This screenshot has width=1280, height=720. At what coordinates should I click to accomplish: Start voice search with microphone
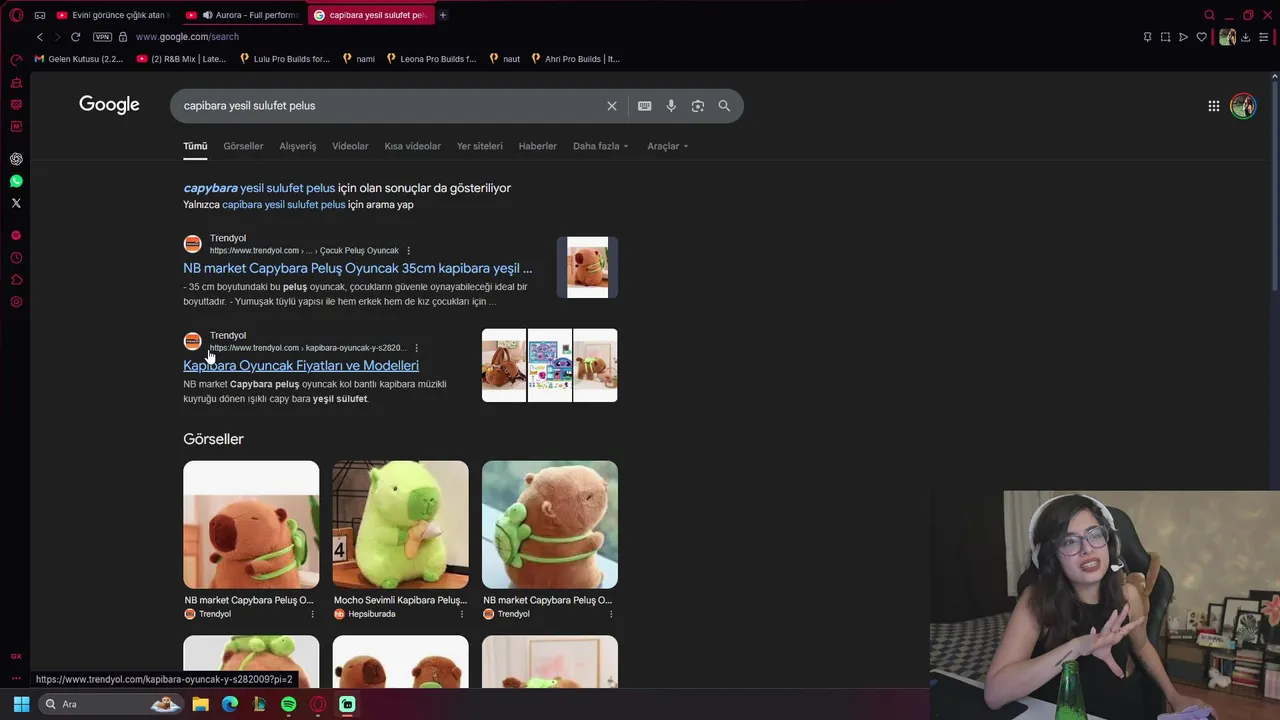671,106
